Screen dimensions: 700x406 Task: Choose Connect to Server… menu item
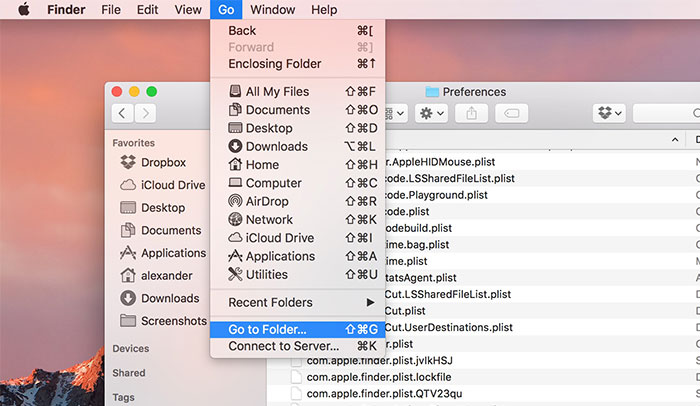[297, 346]
